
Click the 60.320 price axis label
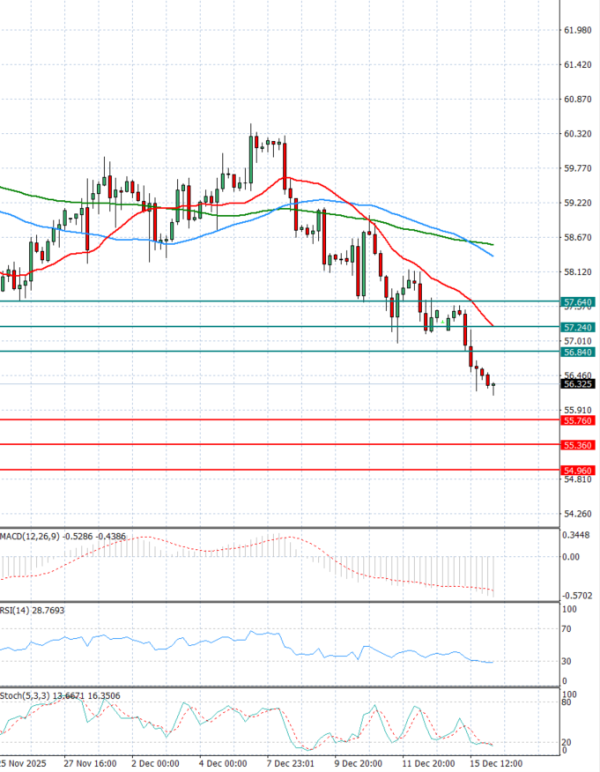(x=579, y=134)
